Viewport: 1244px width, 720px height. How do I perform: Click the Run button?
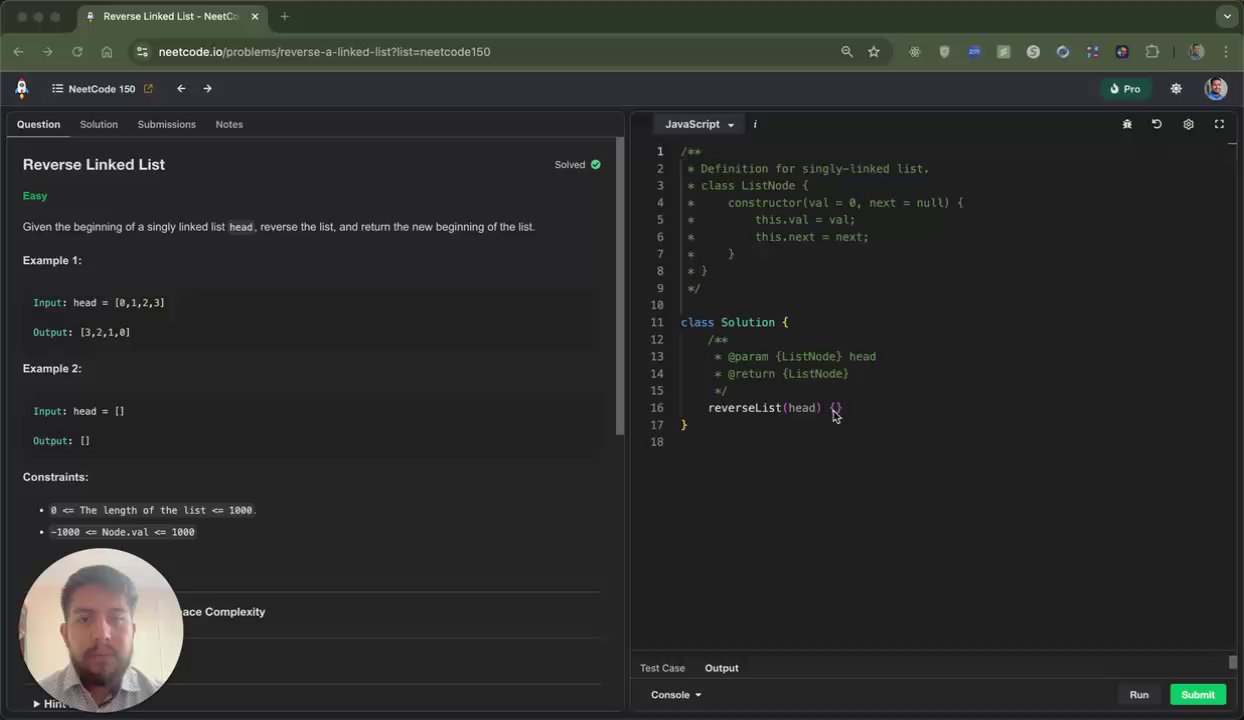(x=1139, y=695)
